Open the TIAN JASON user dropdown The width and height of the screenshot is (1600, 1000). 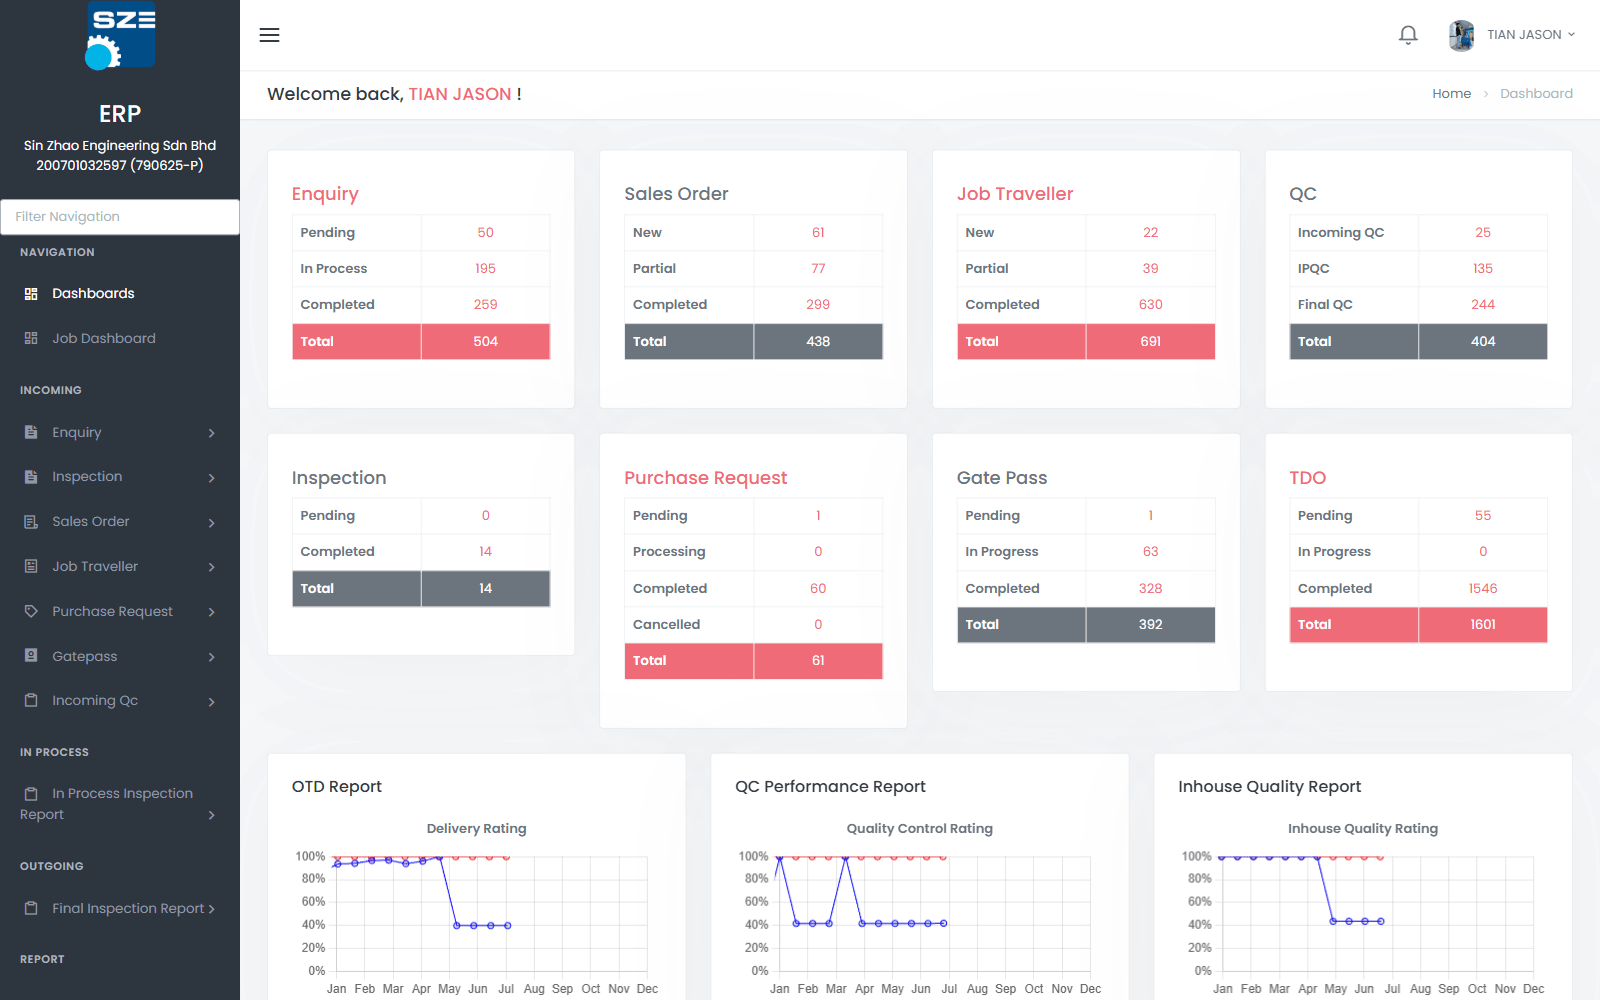click(x=1530, y=35)
